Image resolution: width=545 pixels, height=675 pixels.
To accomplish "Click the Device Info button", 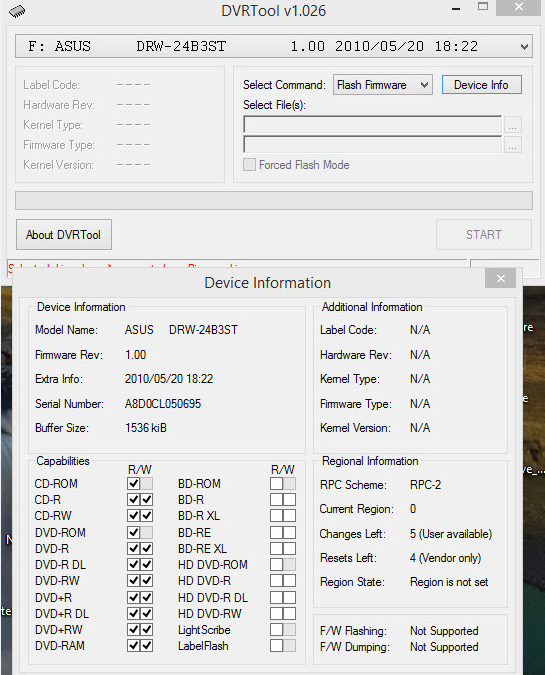I will [481, 85].
